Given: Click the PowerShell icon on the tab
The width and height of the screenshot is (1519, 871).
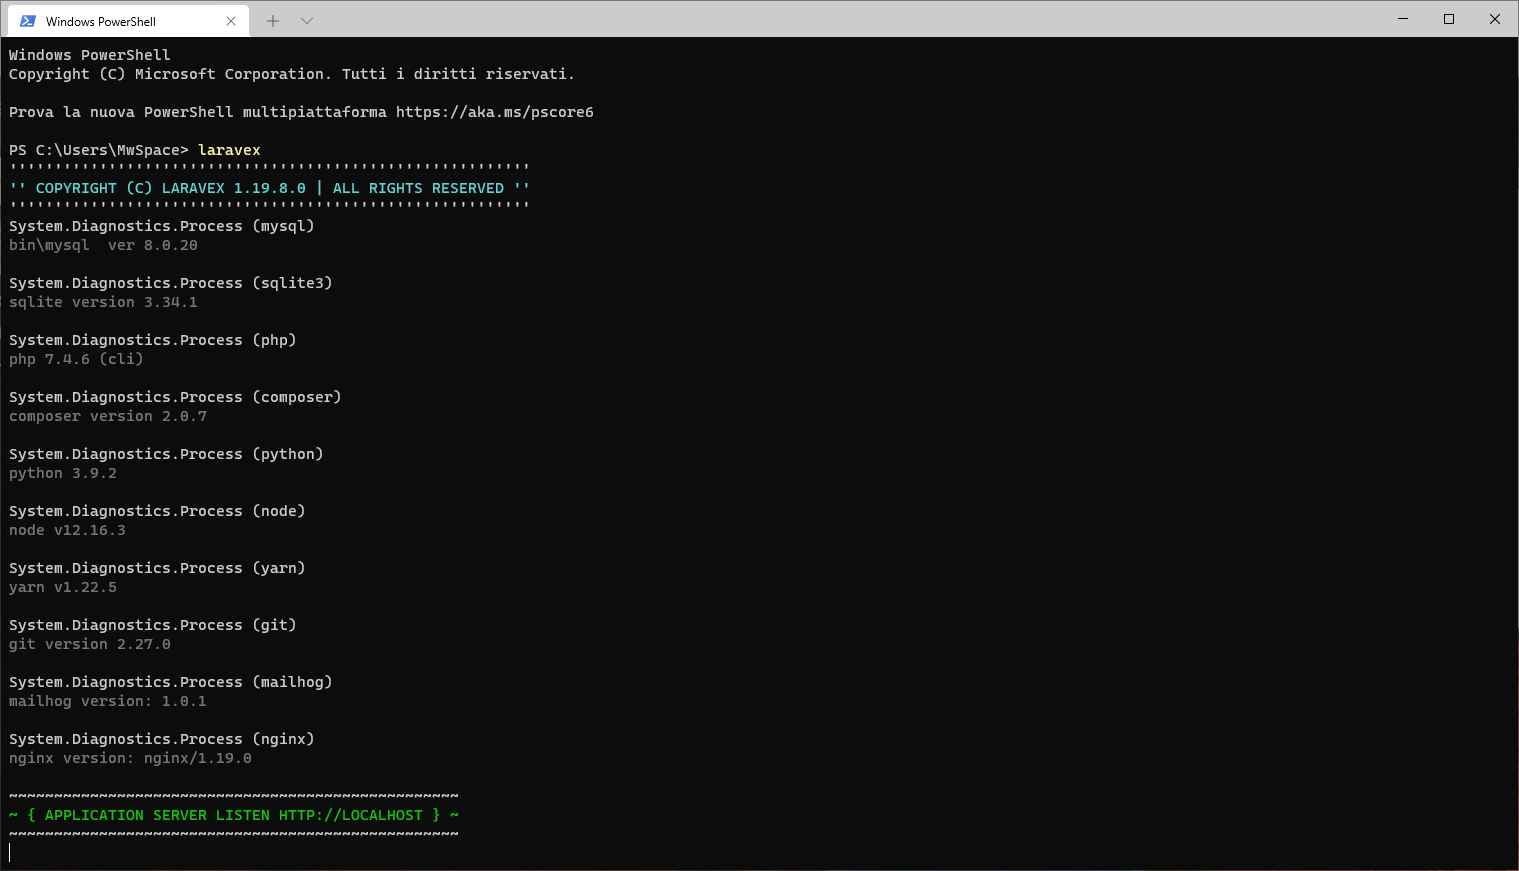Looking at the screenshot, I should pos(30,20).
